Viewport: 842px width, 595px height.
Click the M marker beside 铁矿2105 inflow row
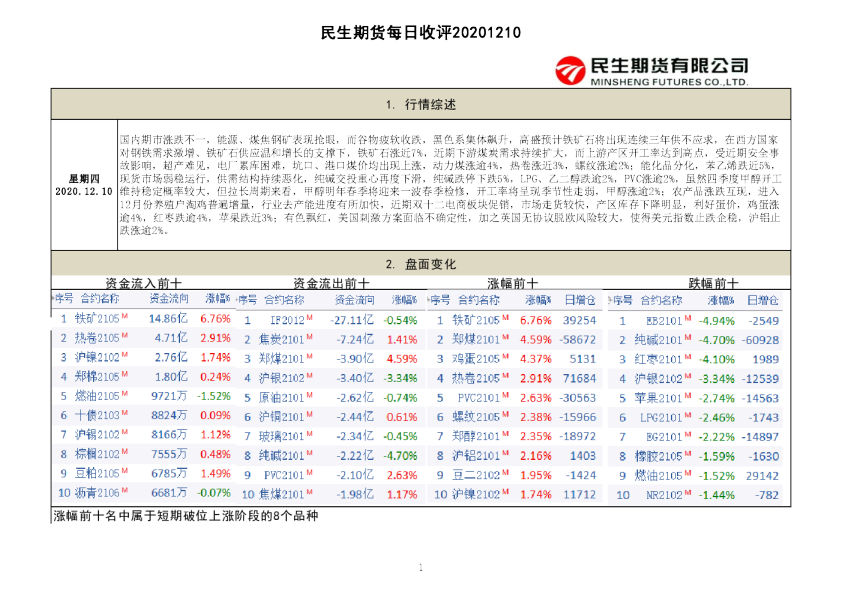click(x=124, y=316)
